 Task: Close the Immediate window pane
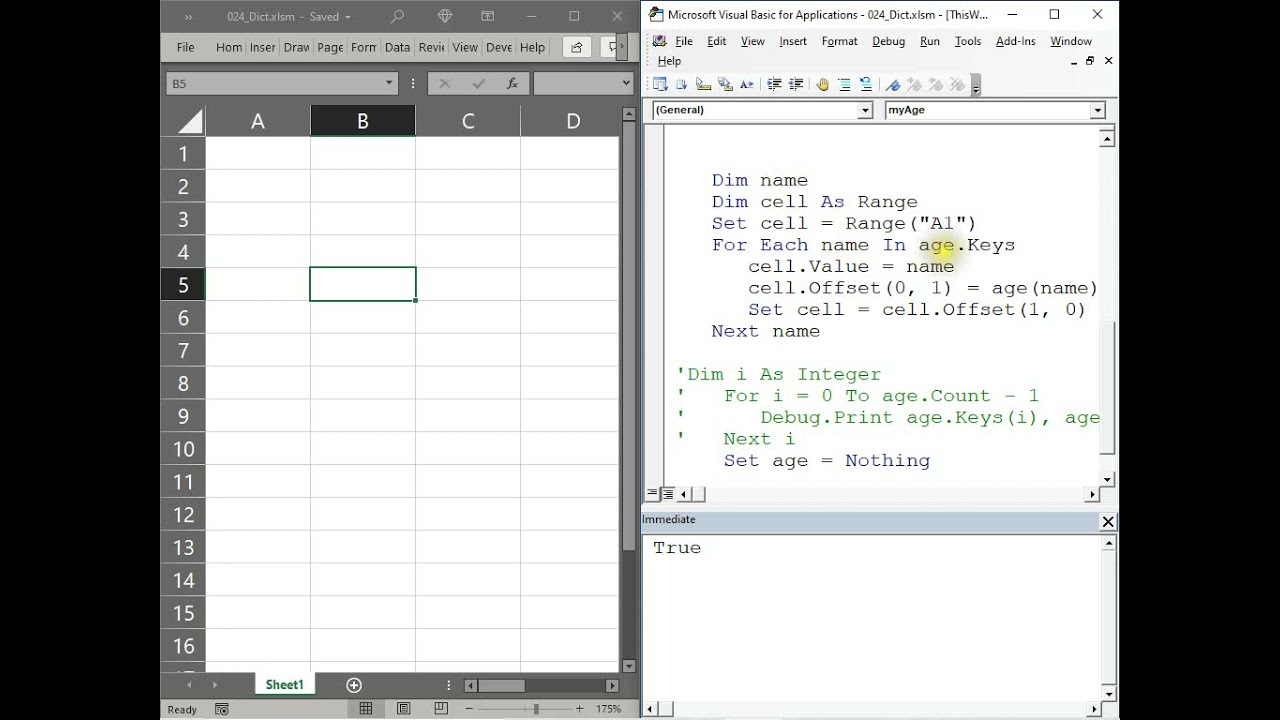pos(1108,522)
